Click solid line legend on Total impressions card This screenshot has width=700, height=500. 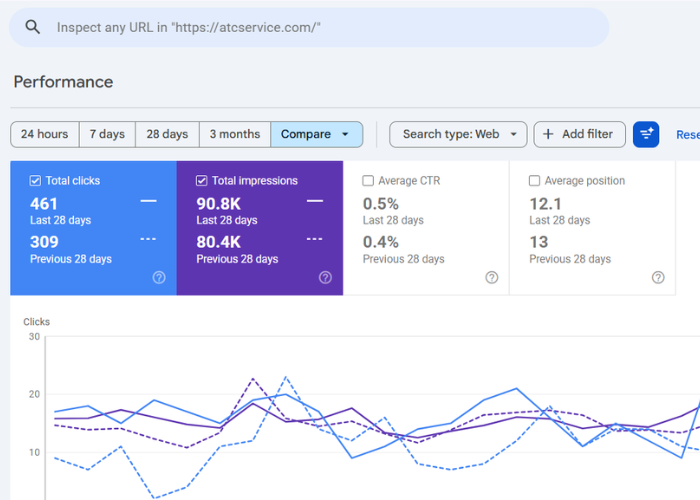[x=315, y=201]
